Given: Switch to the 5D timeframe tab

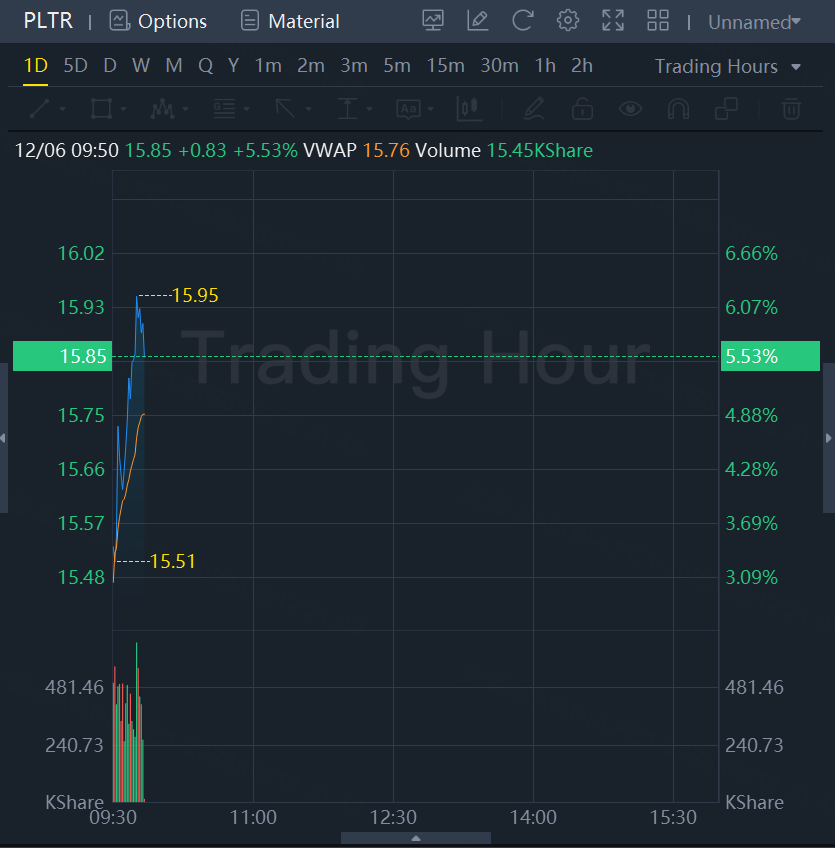Looking at the screenshot, I should [x=75, y=66].
